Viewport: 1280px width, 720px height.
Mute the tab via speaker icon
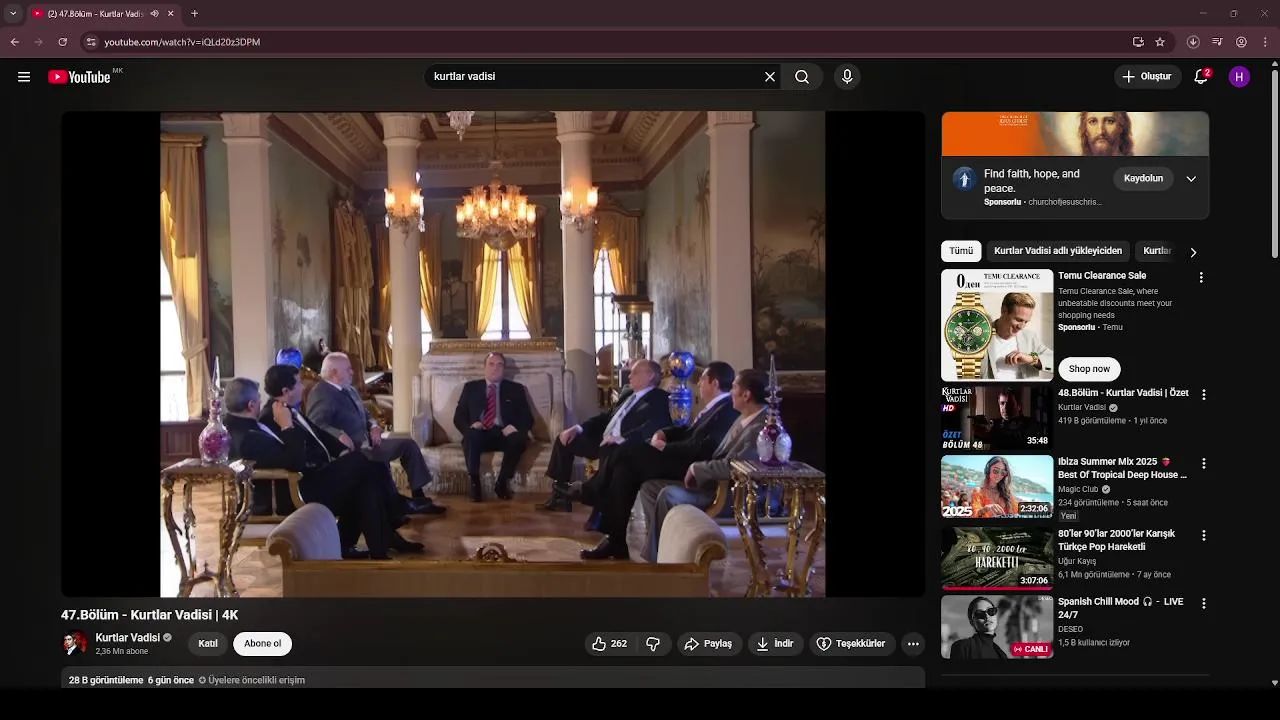pyautogui.click(x=154, y=14)
